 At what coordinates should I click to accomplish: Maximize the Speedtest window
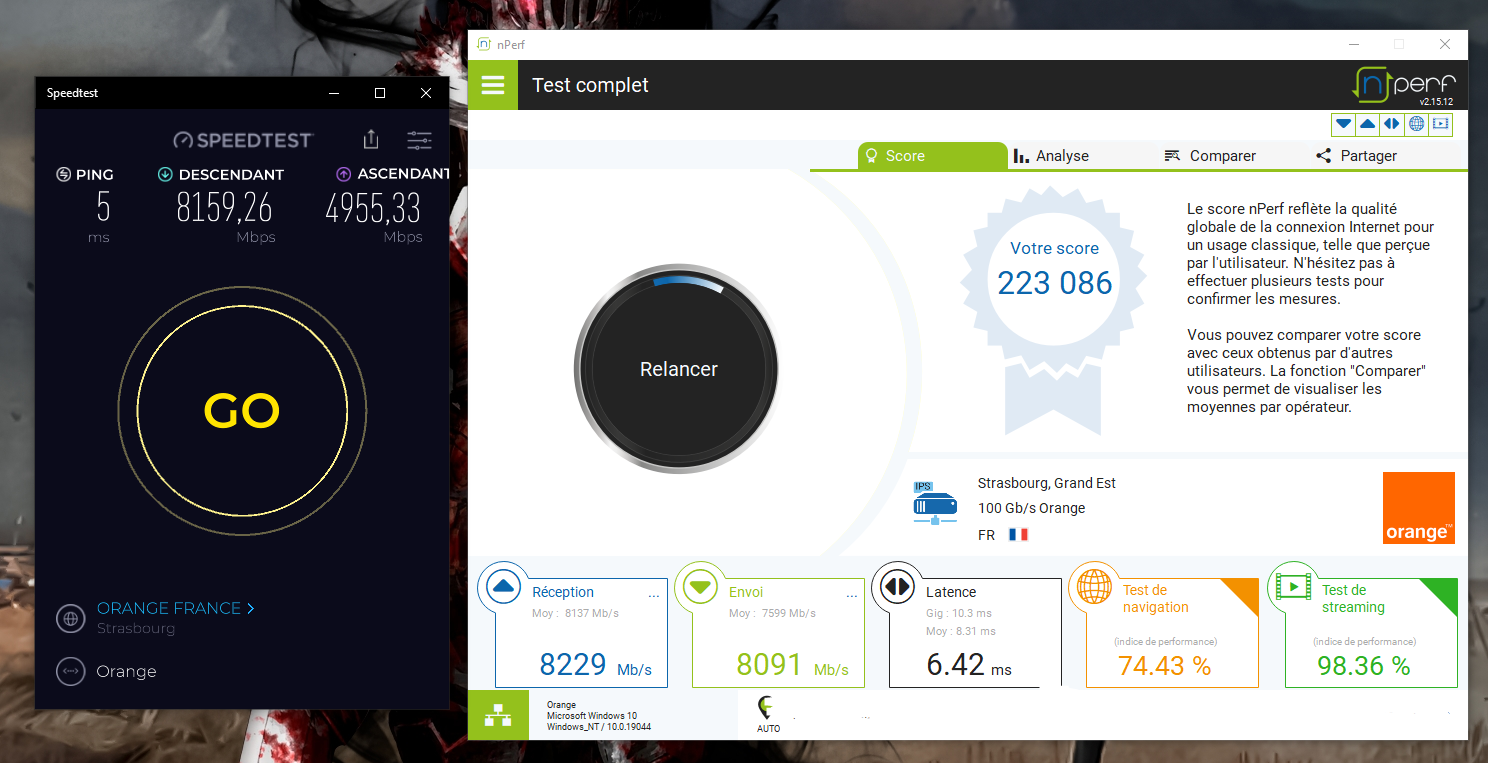[x=380, y=93]
